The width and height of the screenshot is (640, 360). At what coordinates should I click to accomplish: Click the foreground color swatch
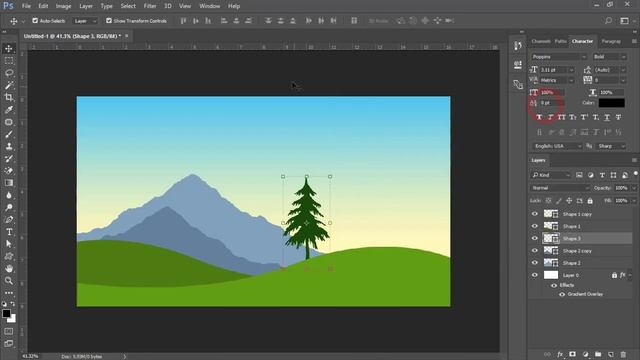point(6,313)
